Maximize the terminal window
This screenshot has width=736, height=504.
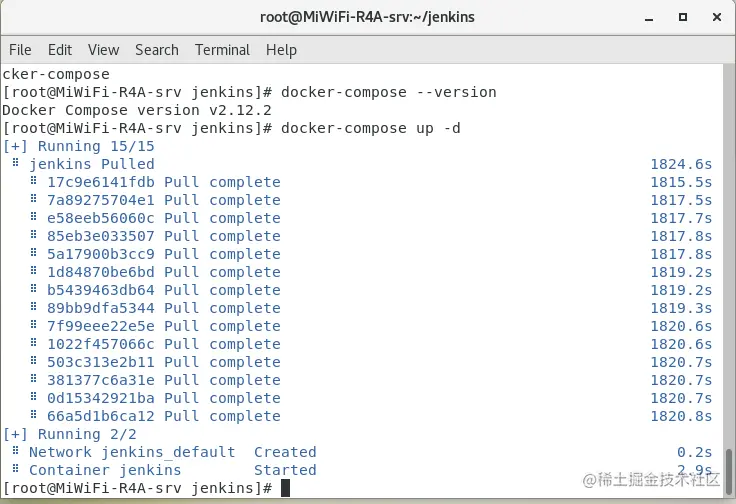click(x=683, y=17)
